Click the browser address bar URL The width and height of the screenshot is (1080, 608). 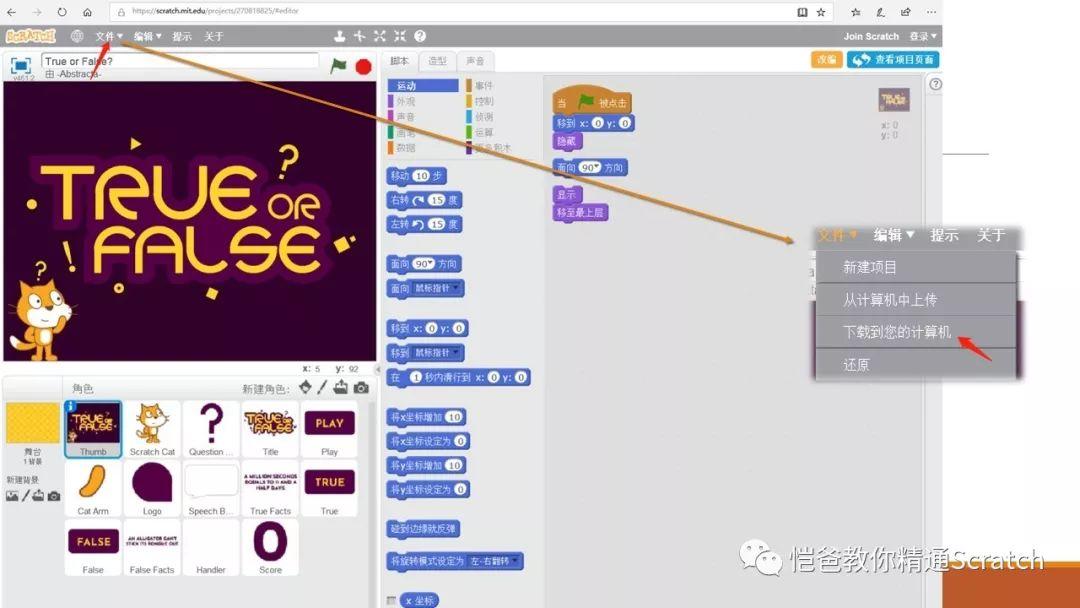click(x=215, y=12)
